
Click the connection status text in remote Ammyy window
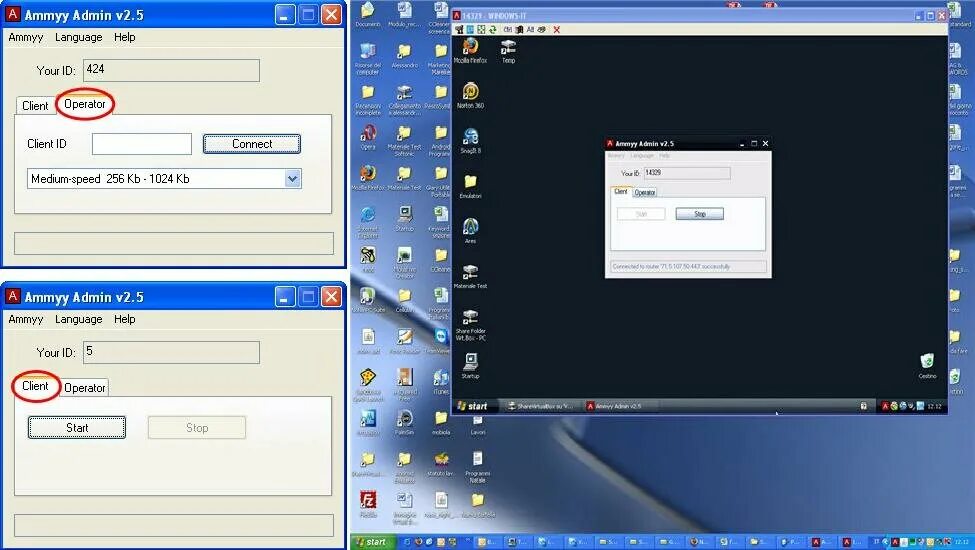tap(672, 267)
